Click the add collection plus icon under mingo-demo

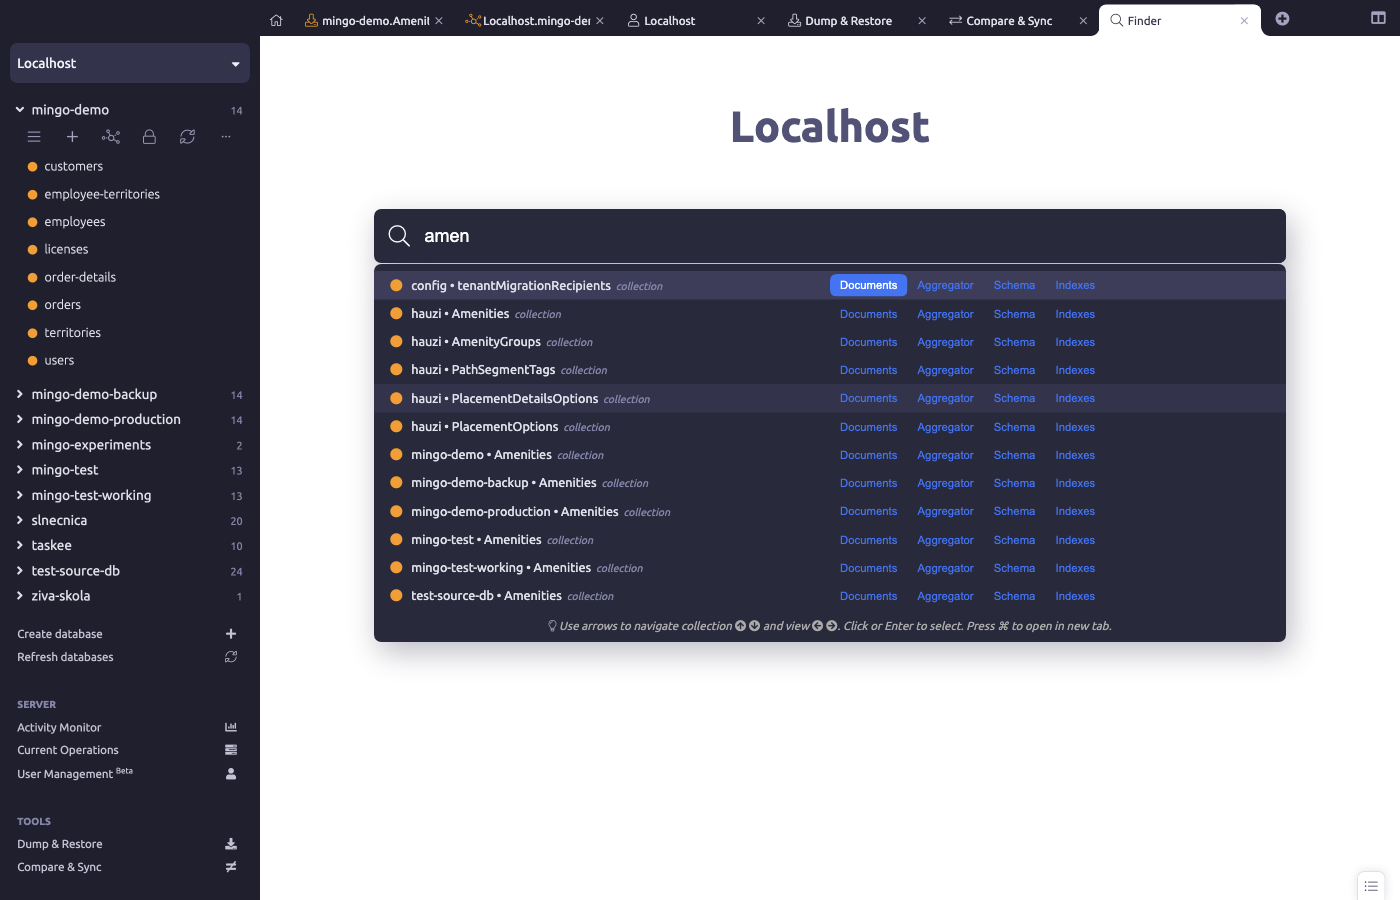tap(72, 137)
